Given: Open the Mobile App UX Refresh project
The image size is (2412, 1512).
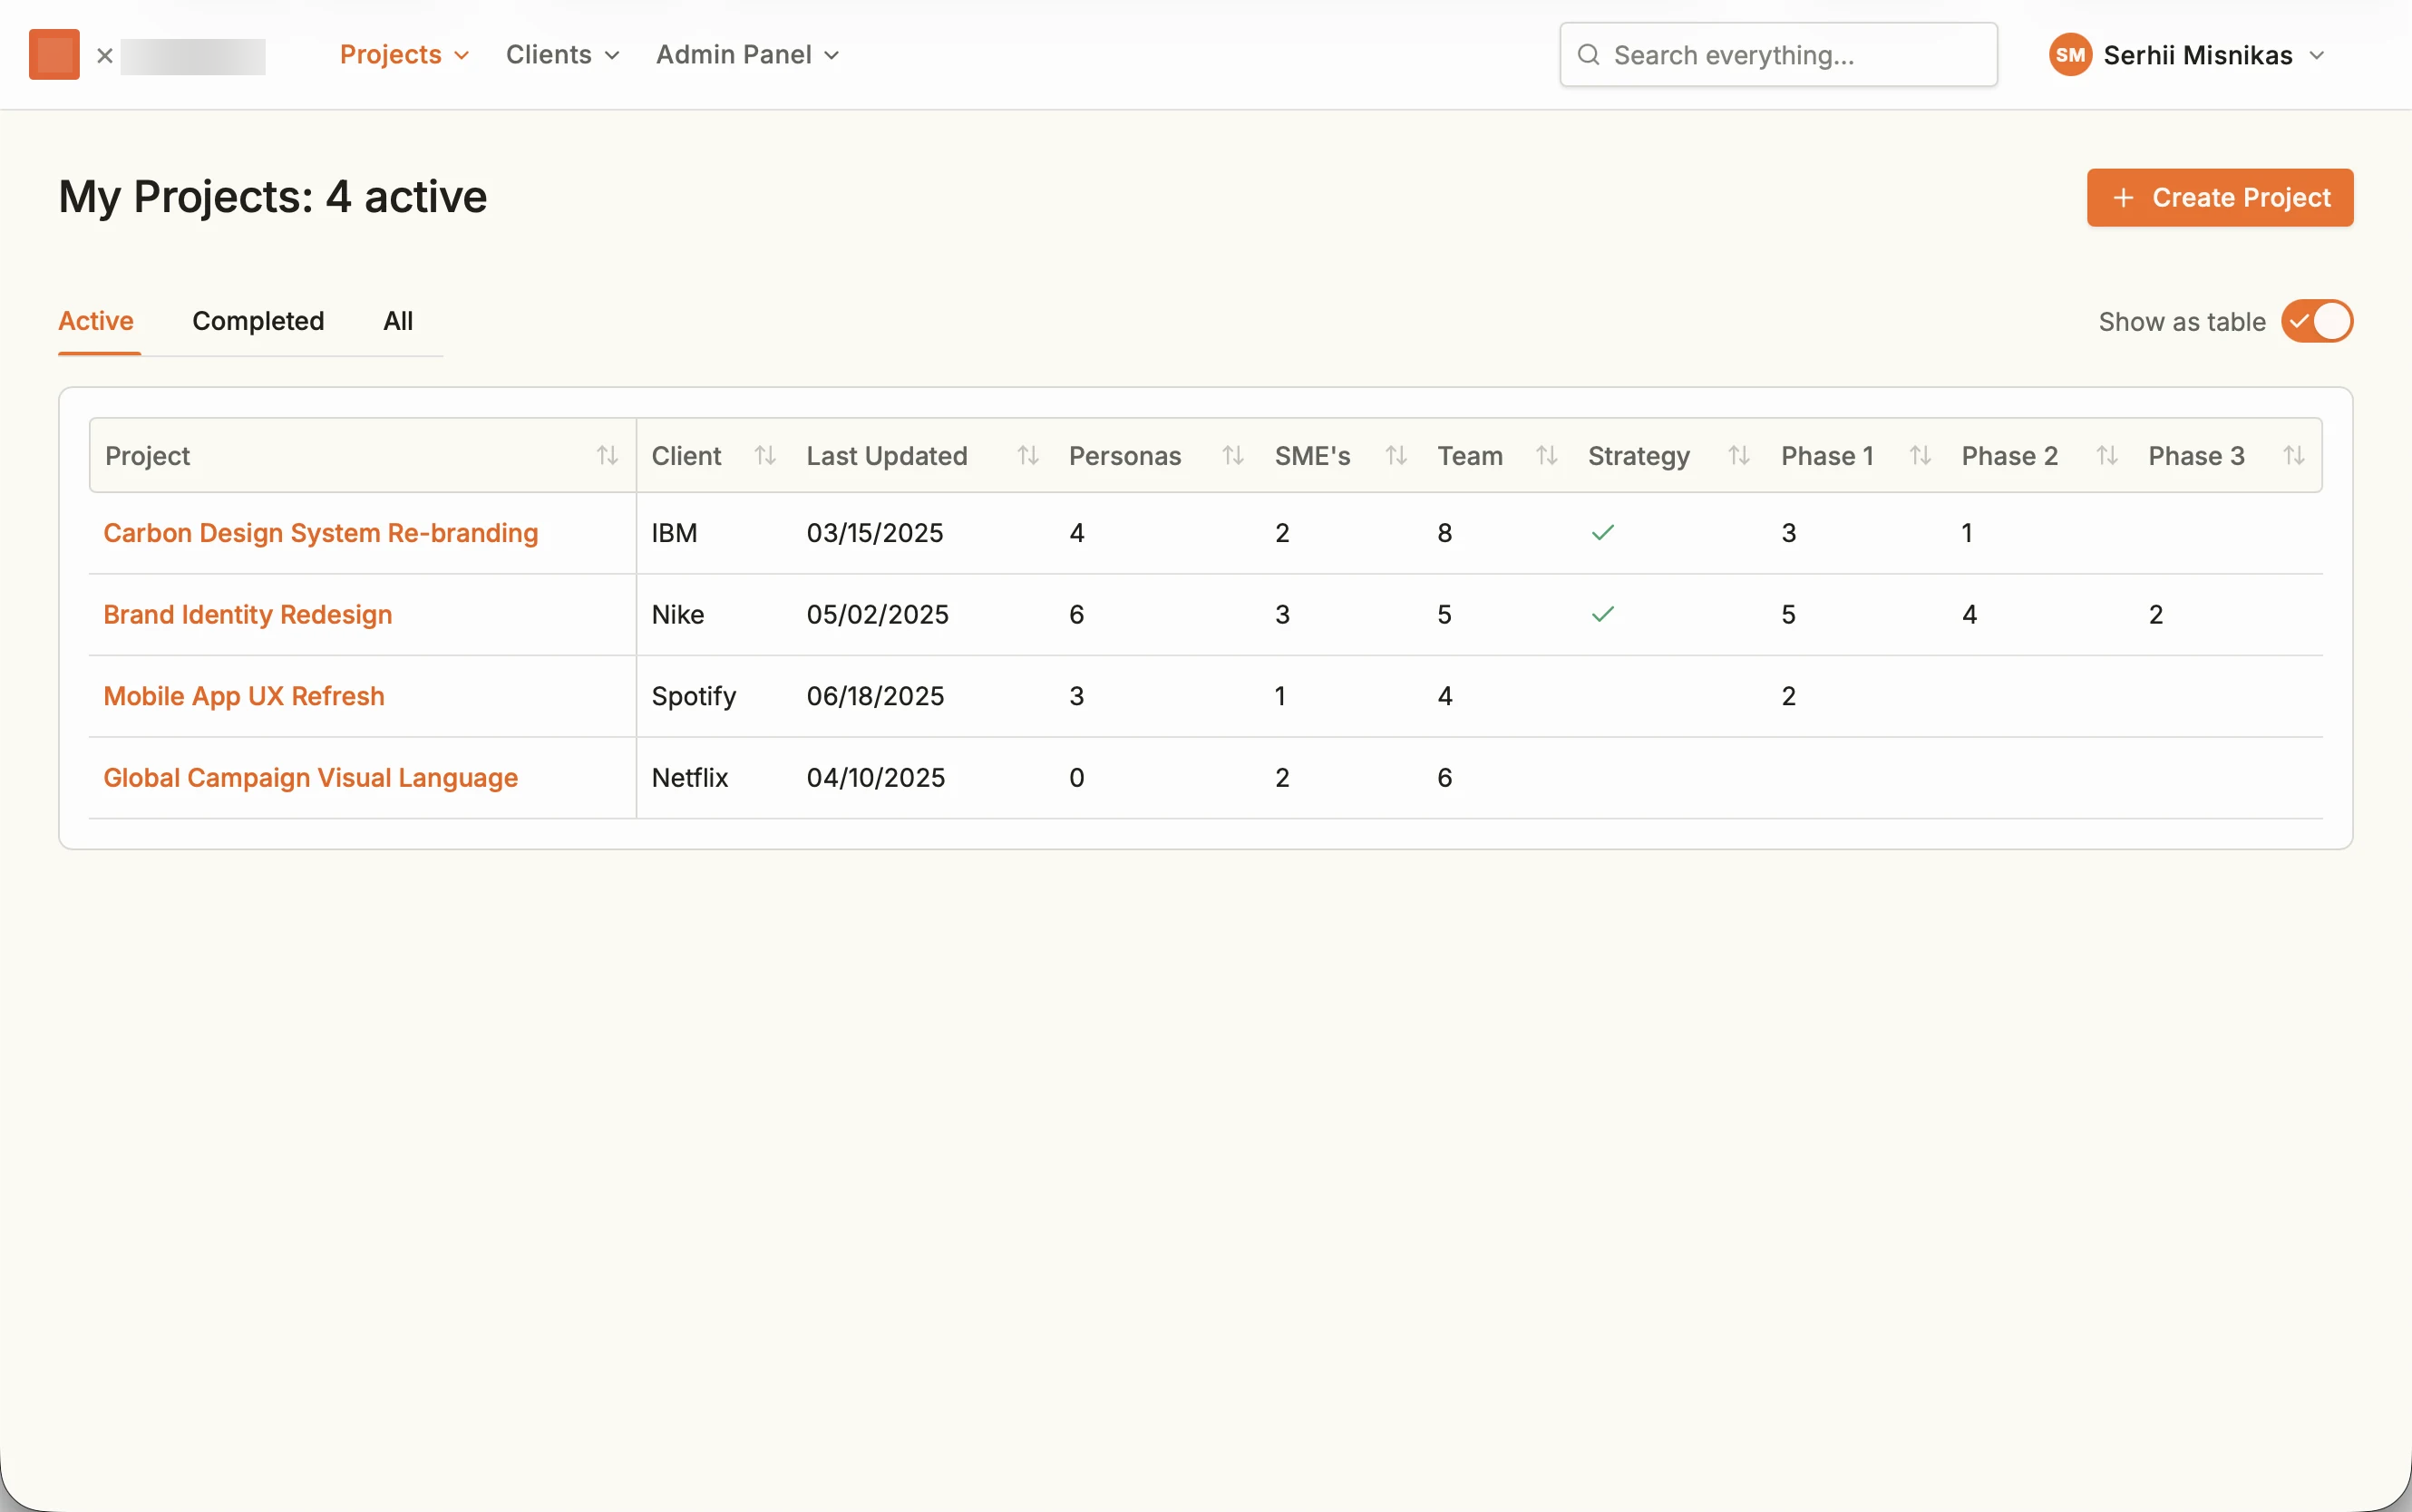Looking at the screenshot, I should pyautogui.click(x=244, y=696).
